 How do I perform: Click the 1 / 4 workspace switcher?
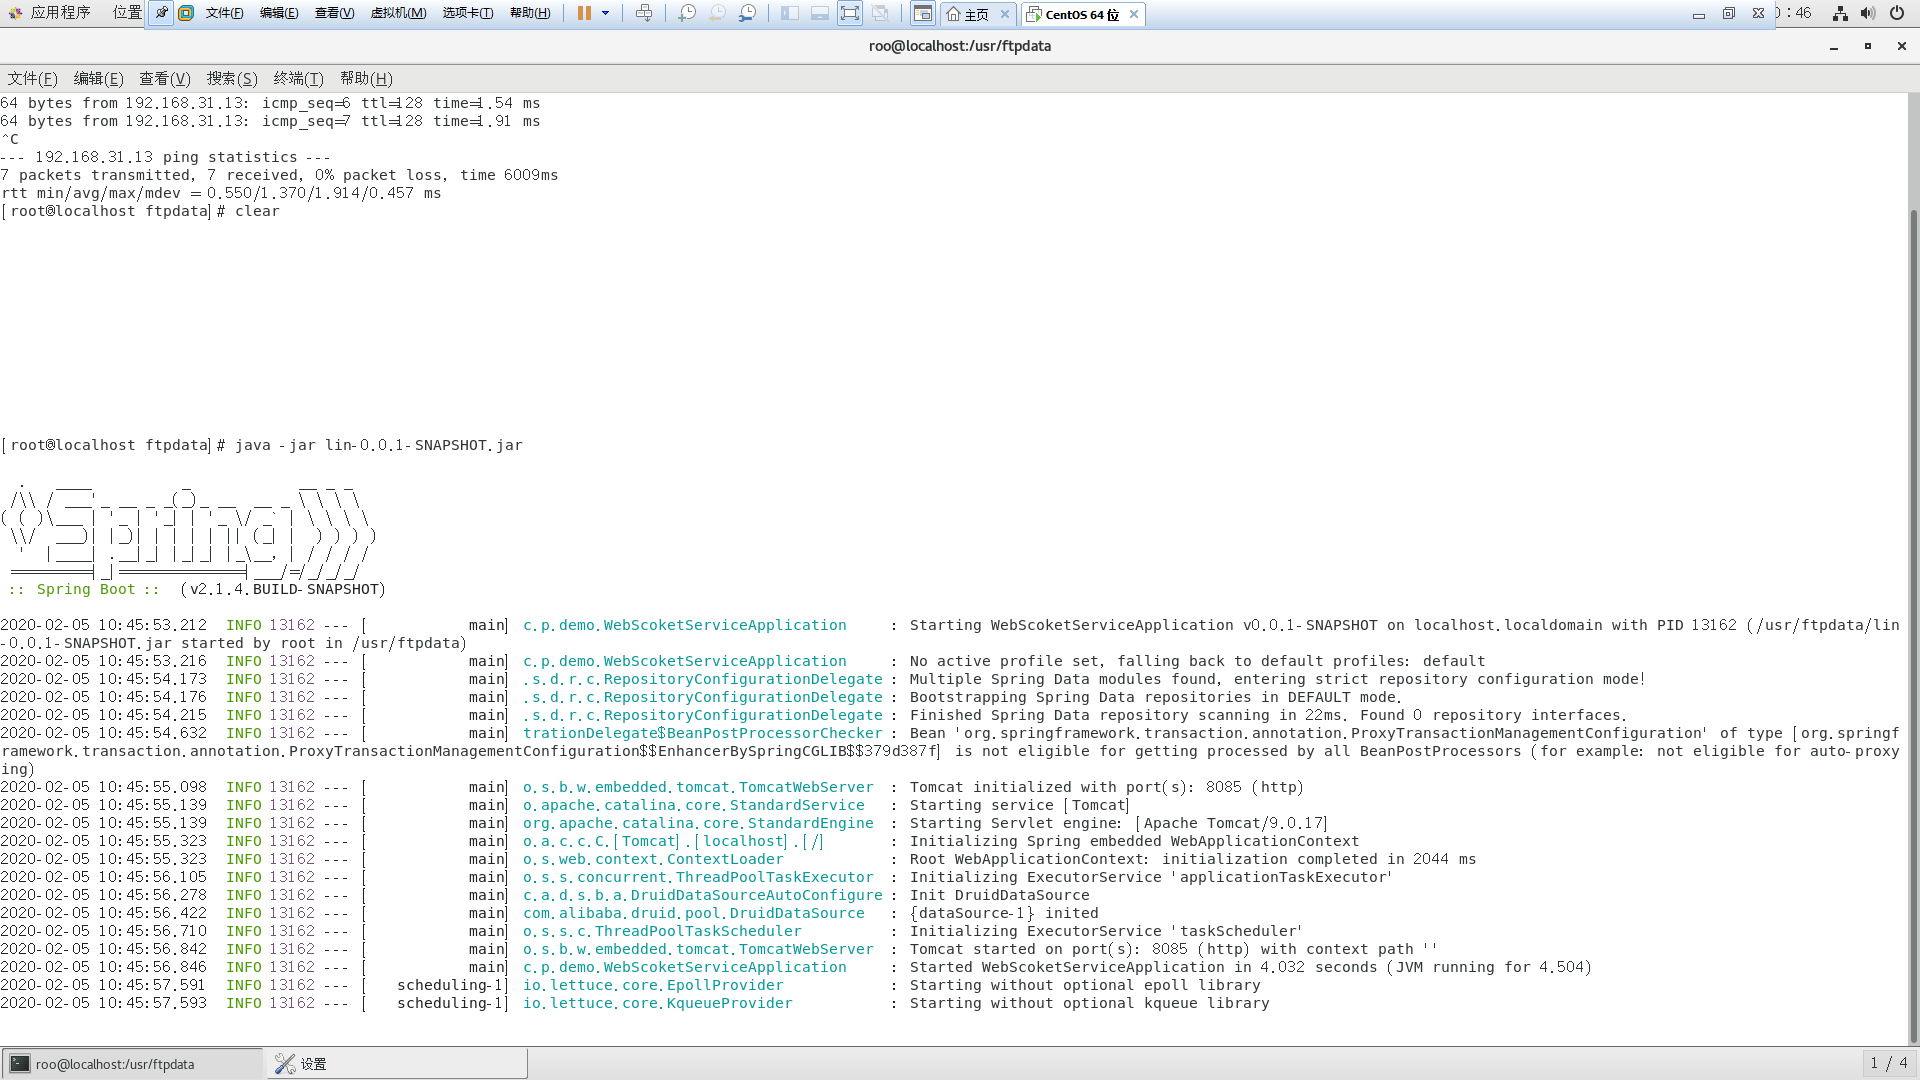tap(1889, 1063)
